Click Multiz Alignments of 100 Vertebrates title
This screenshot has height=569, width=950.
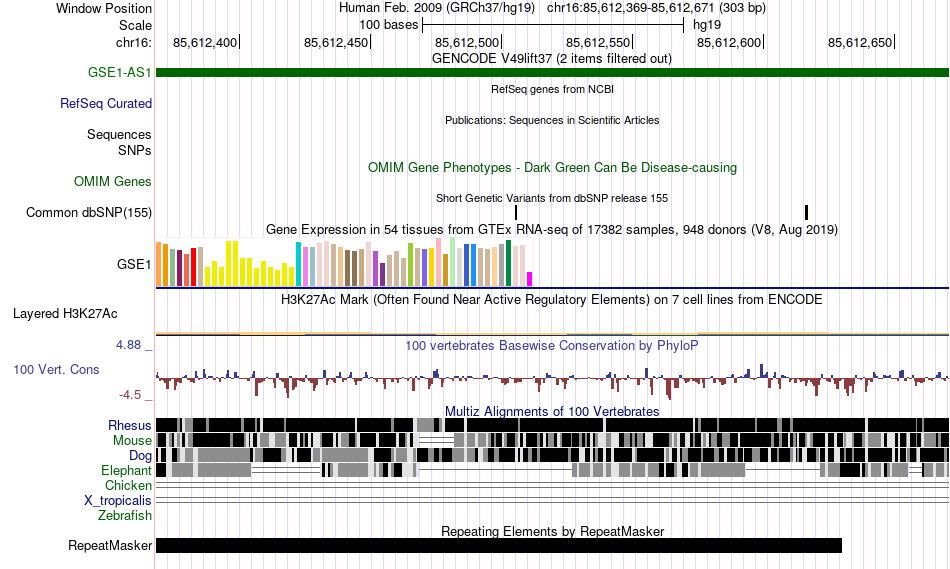coord(552,411)
